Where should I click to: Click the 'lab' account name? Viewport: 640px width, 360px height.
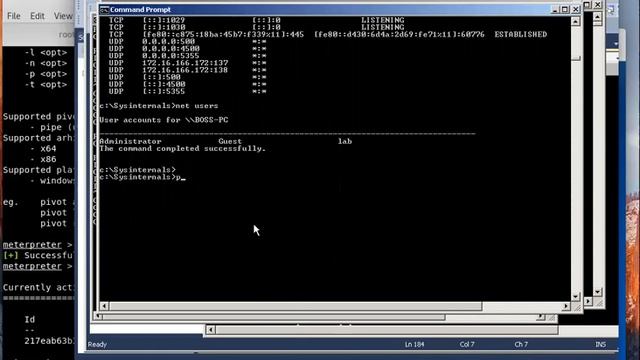pos(345,141)
